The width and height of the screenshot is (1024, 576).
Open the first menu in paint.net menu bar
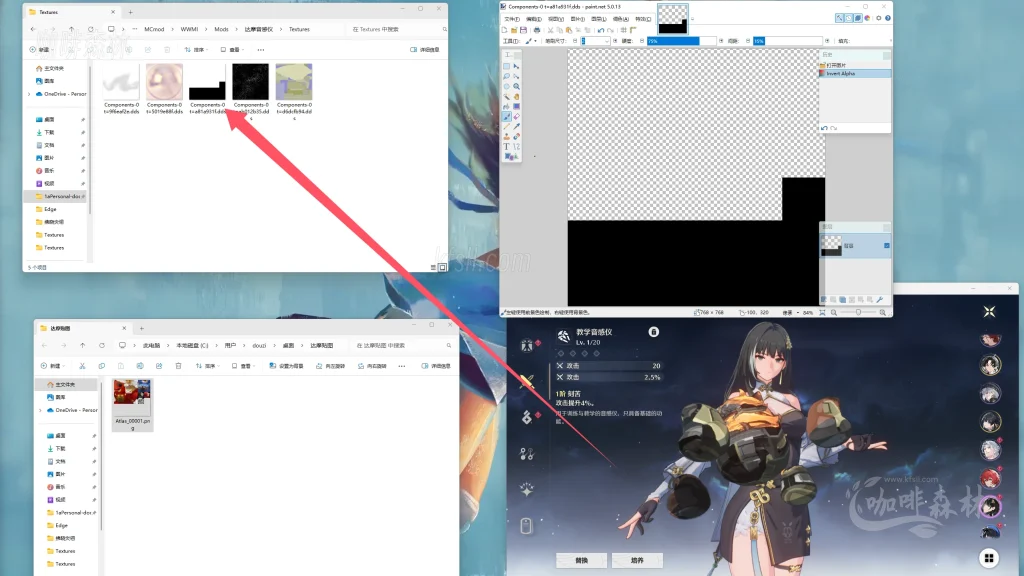click(511, 18)
